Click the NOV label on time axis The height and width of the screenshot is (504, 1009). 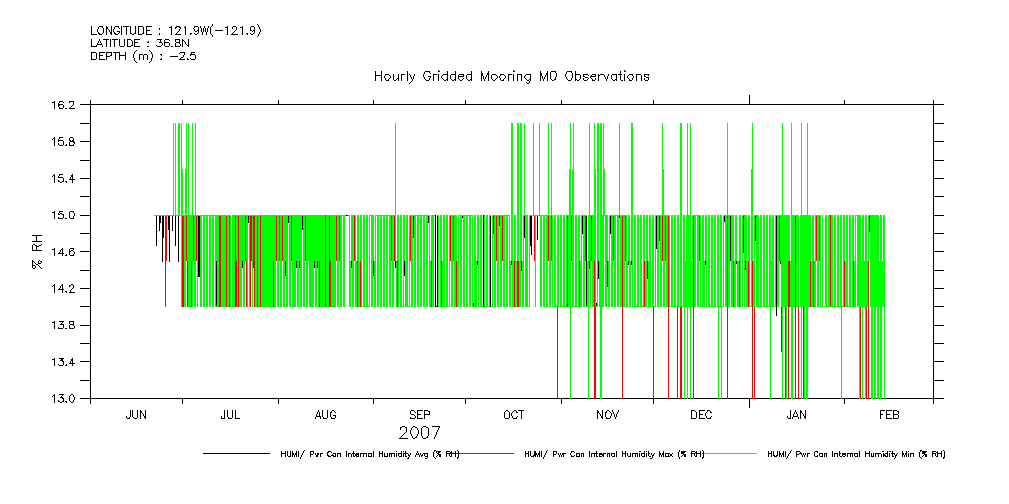[608, 414]
